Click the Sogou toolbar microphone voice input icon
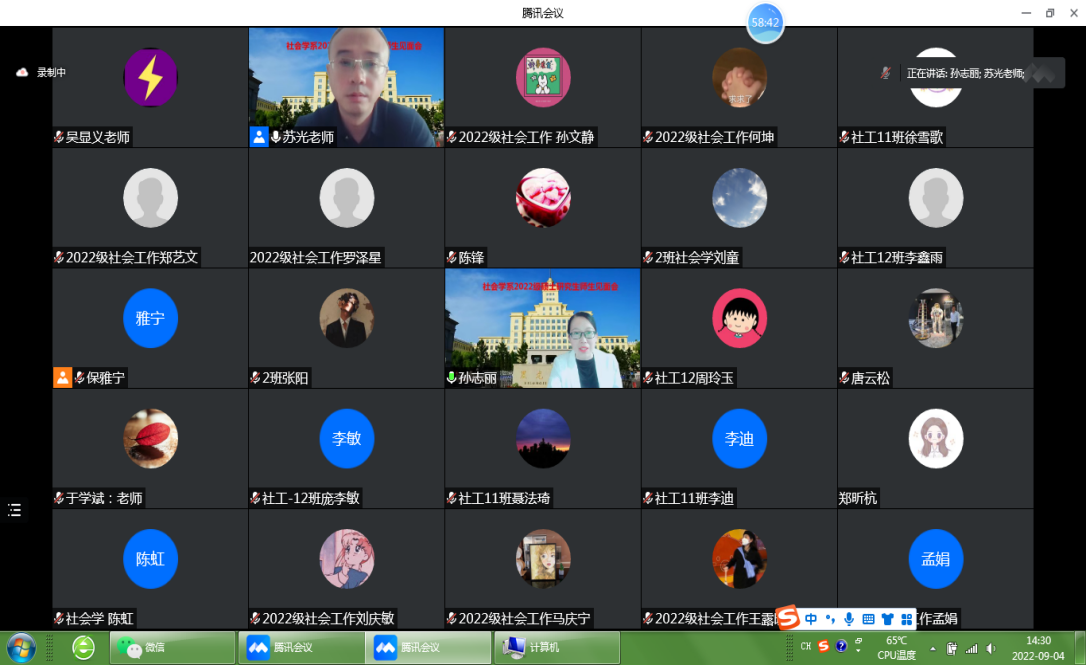1086x665 pixels. click(x=849, y=619)
